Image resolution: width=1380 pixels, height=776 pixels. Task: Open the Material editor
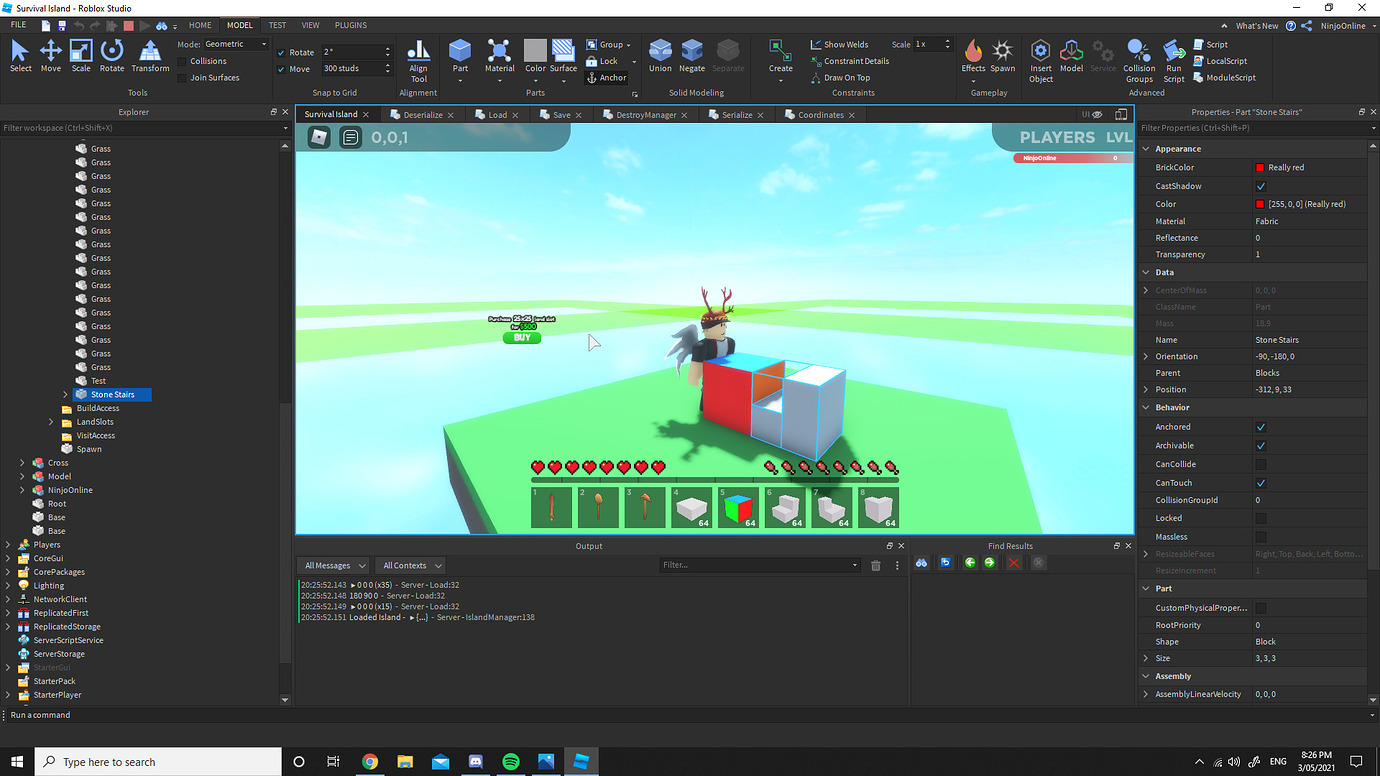pos(499,57)
